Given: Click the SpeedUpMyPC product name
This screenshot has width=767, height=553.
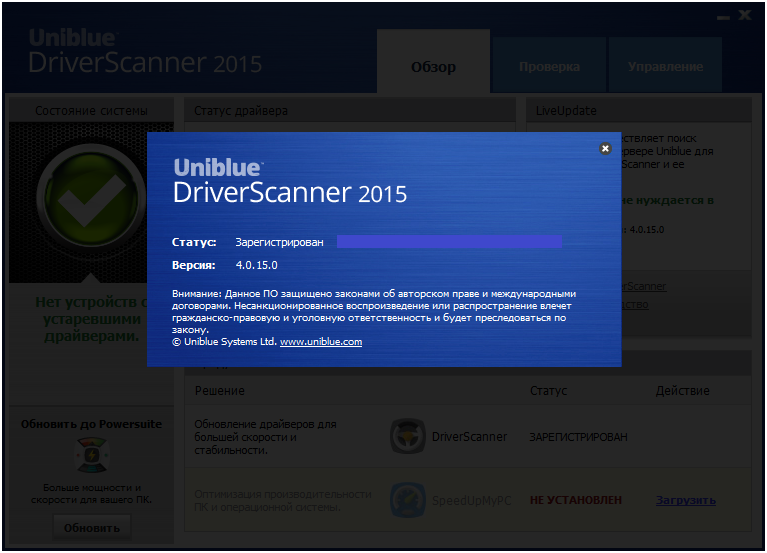Looking at the screenshot, I should pyautogui.click(x=472, y=501).
